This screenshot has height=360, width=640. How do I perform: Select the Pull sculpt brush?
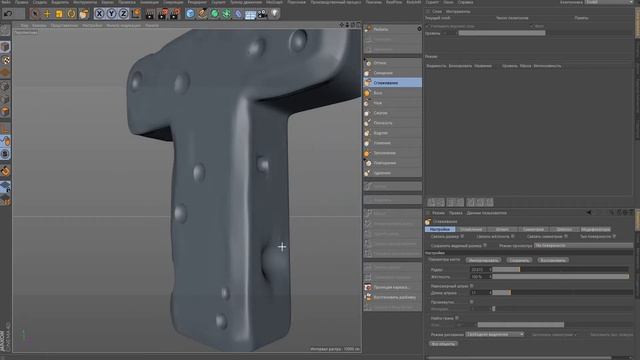pos(392,63)
